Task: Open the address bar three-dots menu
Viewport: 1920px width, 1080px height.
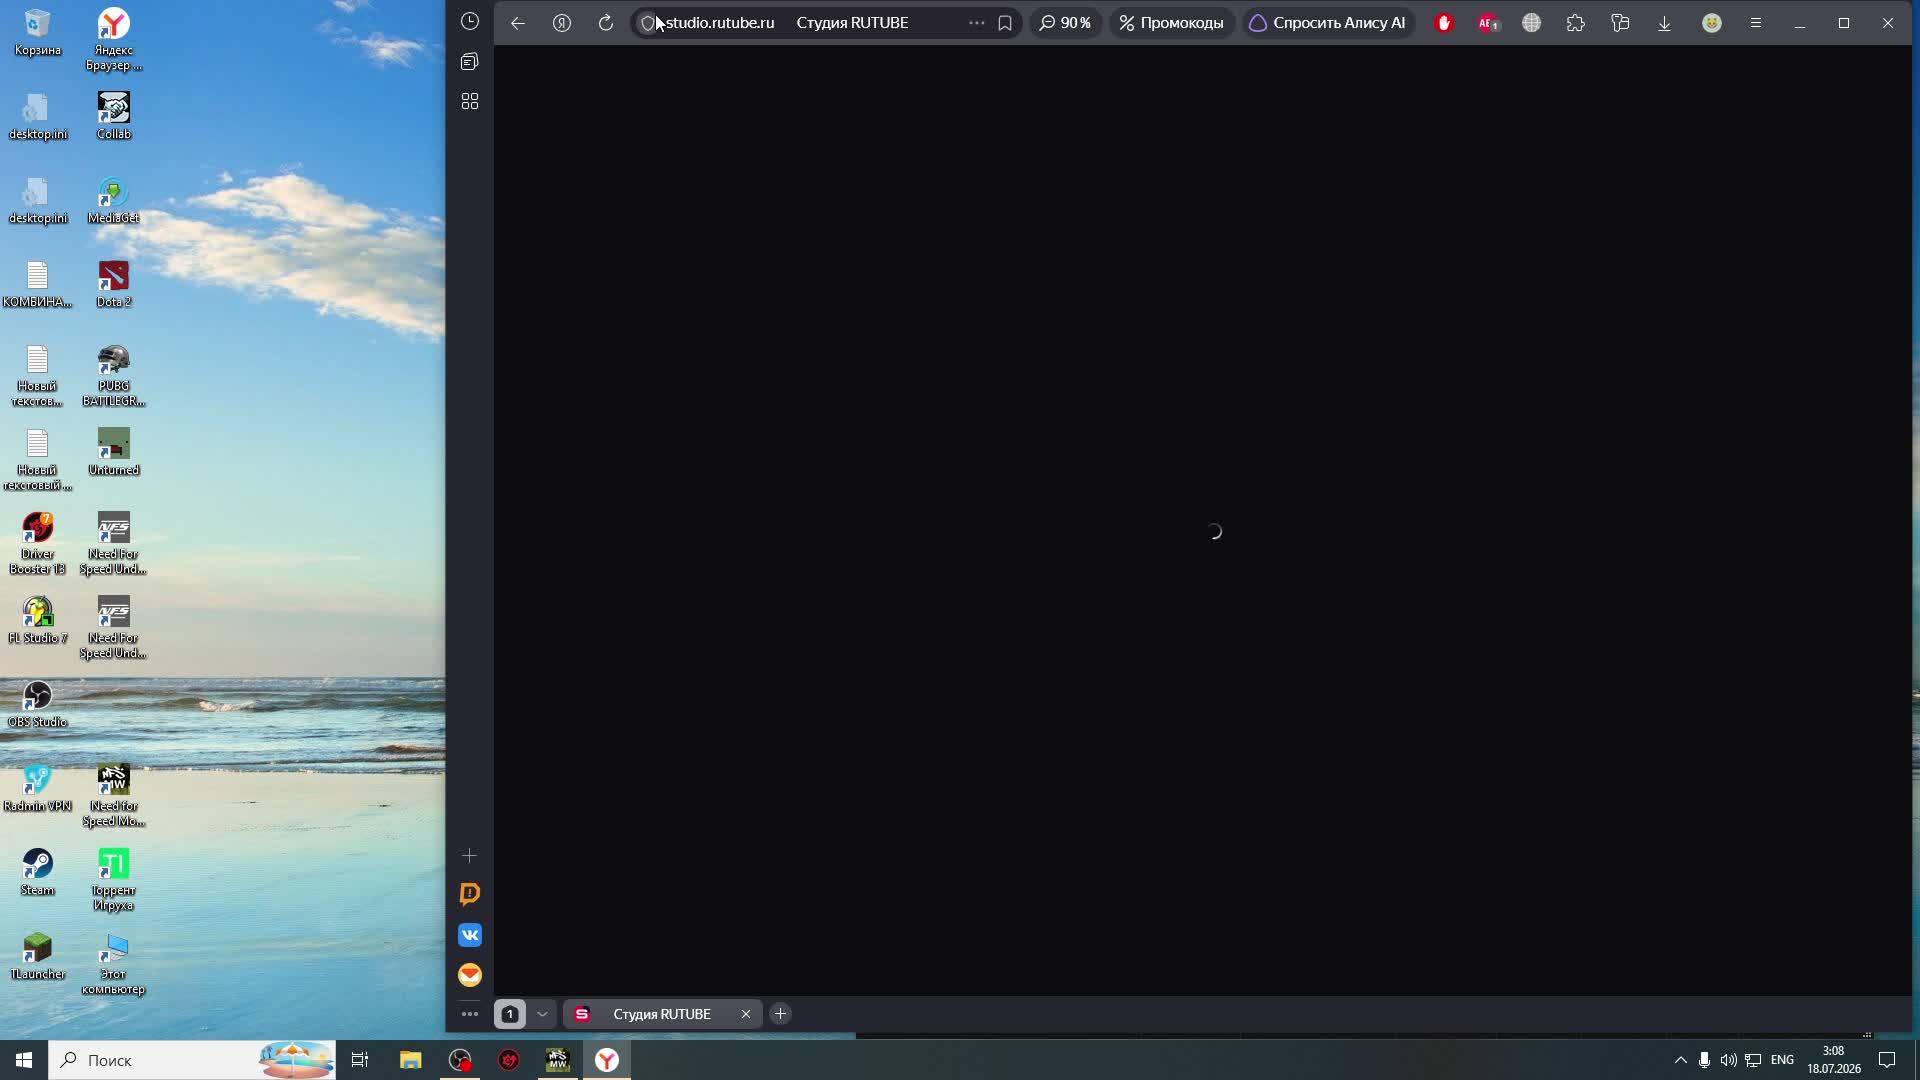Action: [977, 23]
